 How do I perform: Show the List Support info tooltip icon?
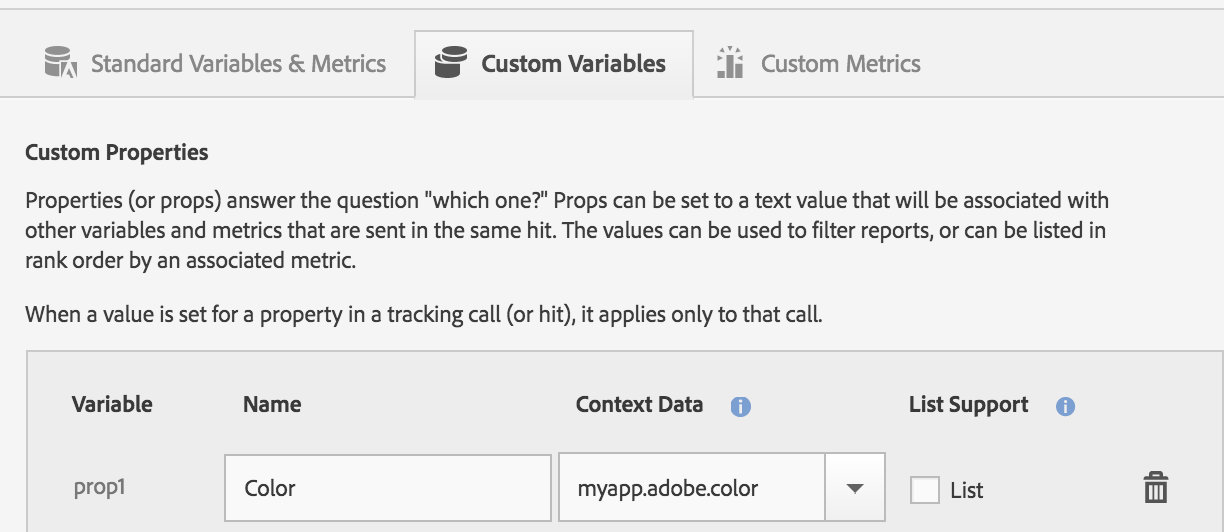pos(1065,406)
